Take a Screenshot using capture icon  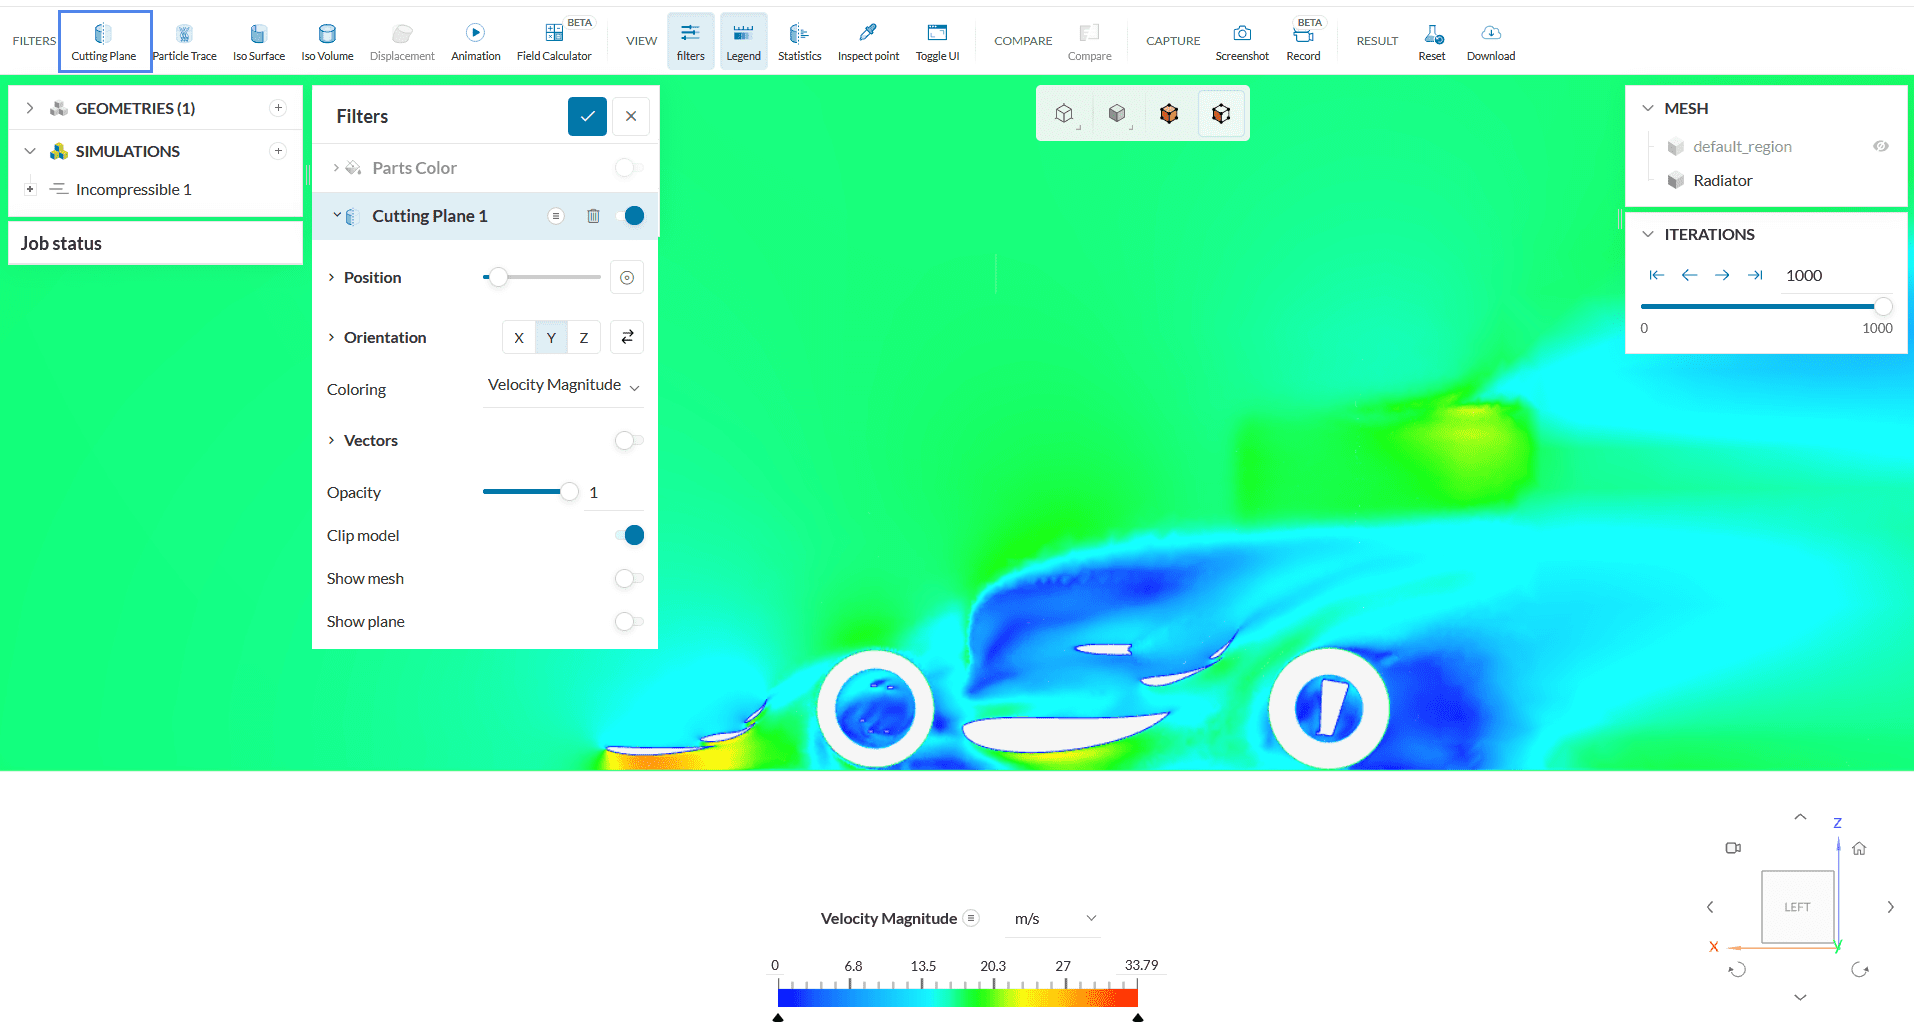1242,42
